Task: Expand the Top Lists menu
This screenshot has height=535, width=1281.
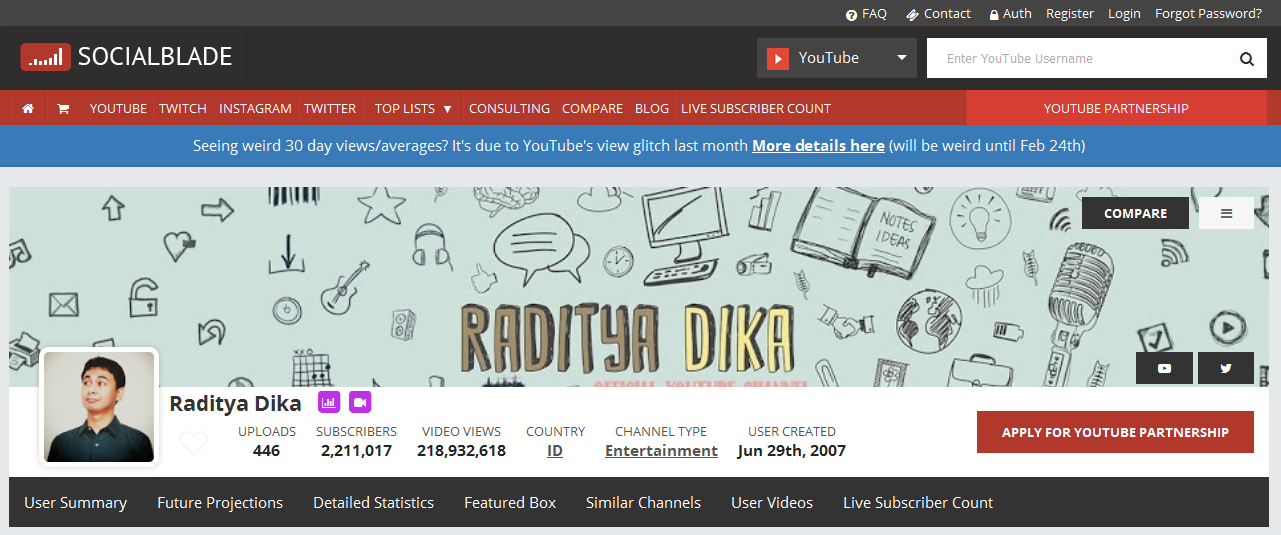Action: tap(413, 108)
